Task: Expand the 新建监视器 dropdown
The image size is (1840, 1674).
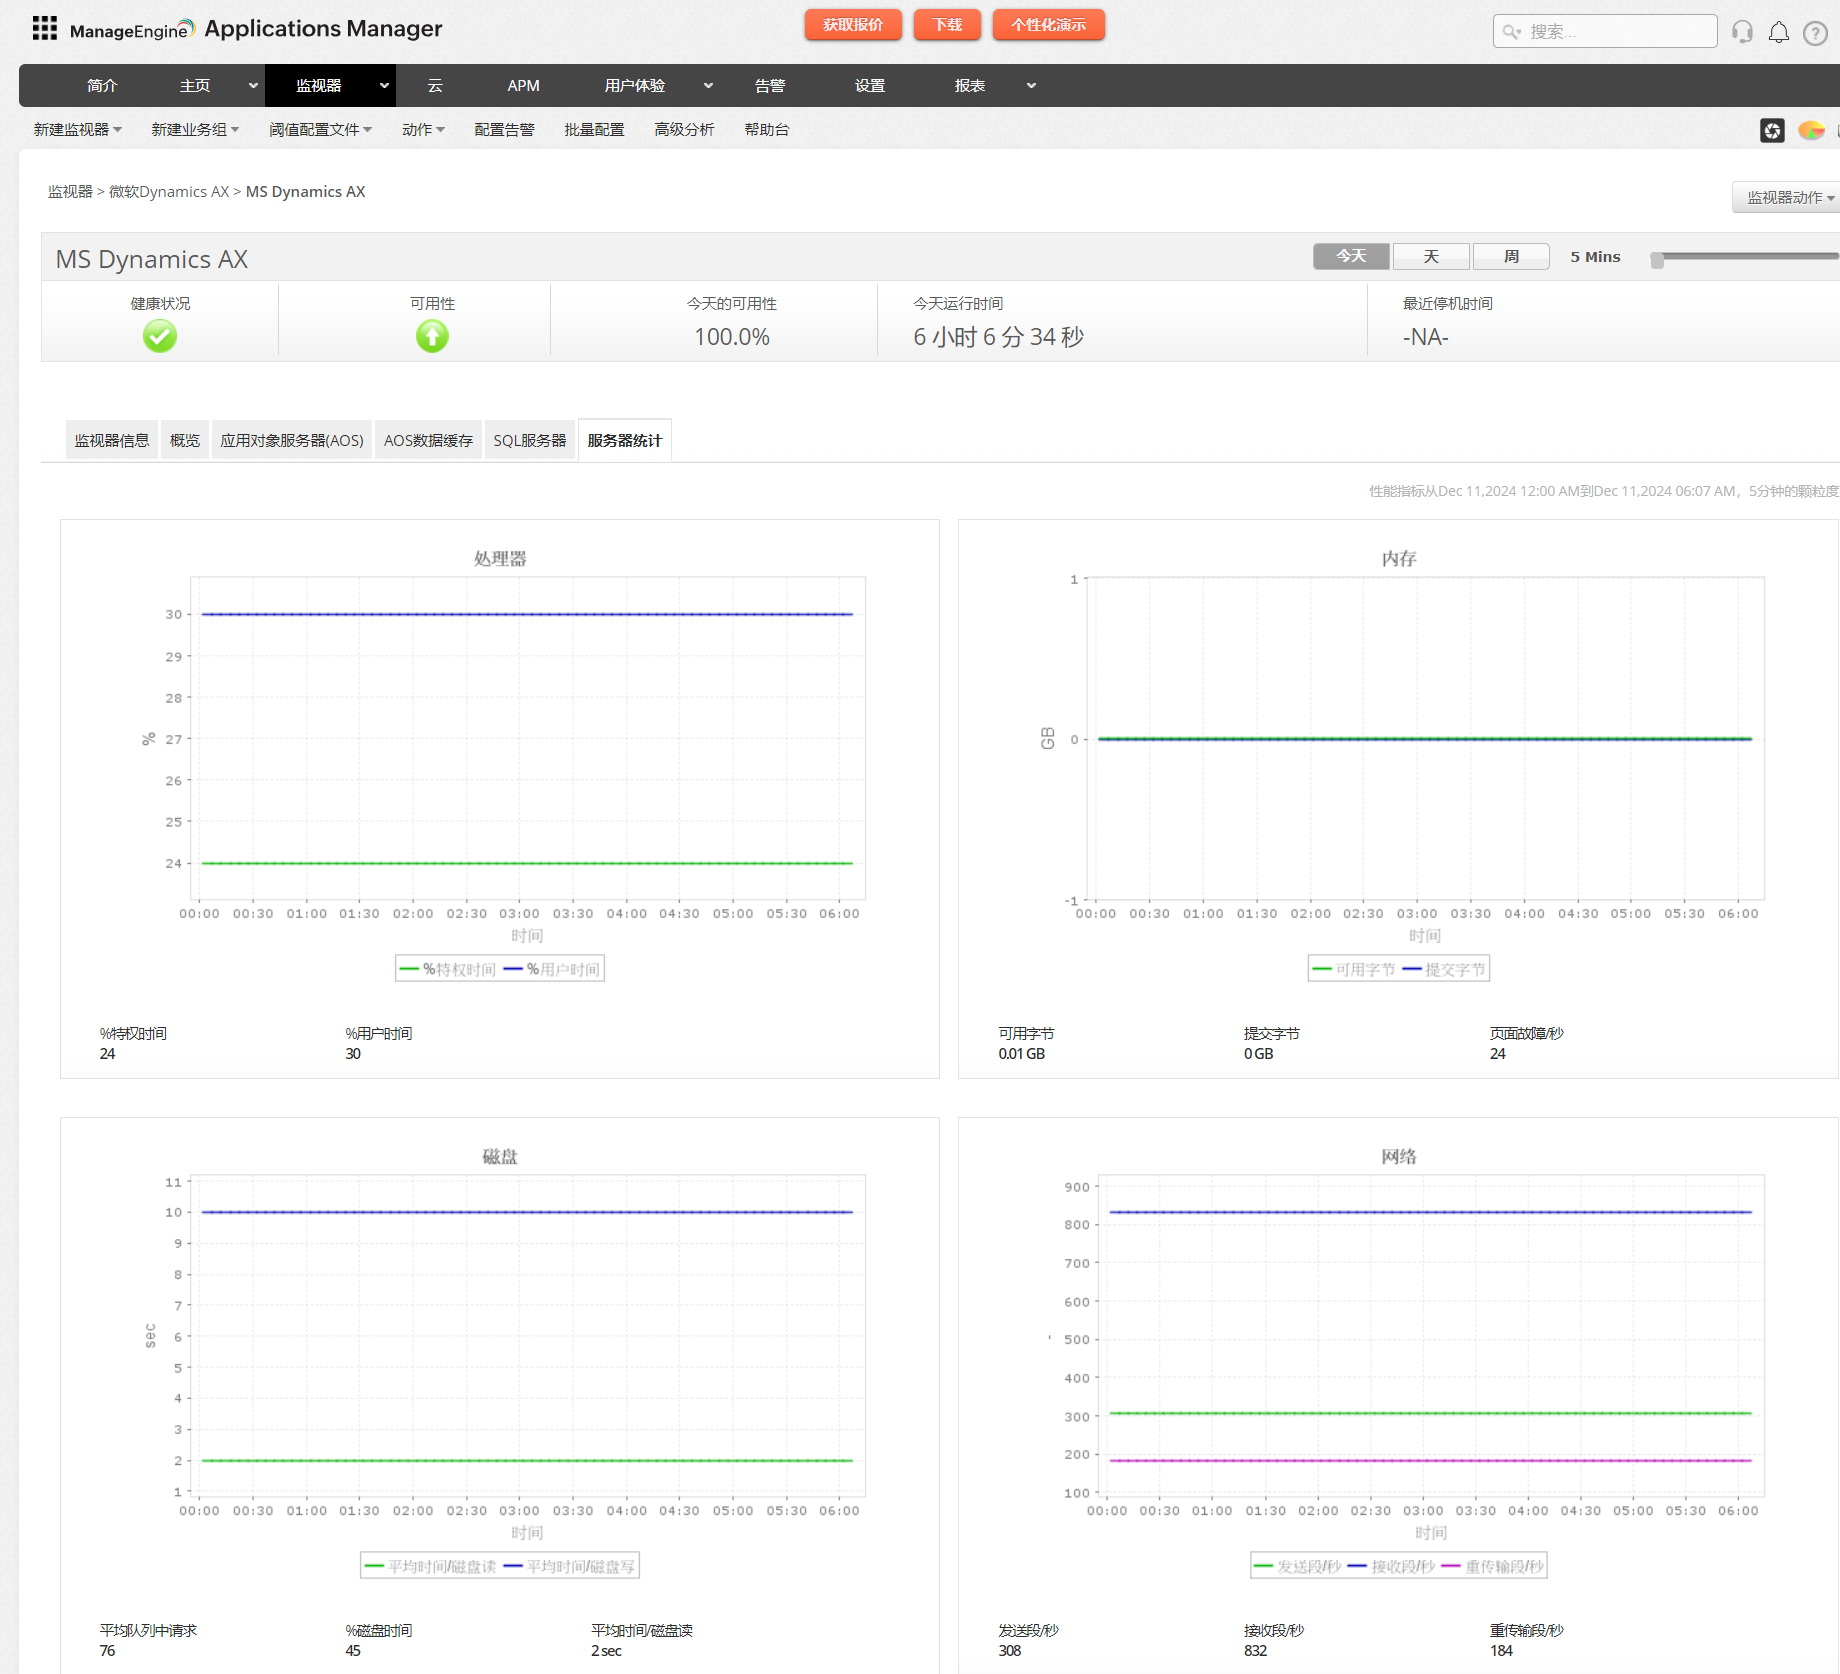Action: click(78, 130)
